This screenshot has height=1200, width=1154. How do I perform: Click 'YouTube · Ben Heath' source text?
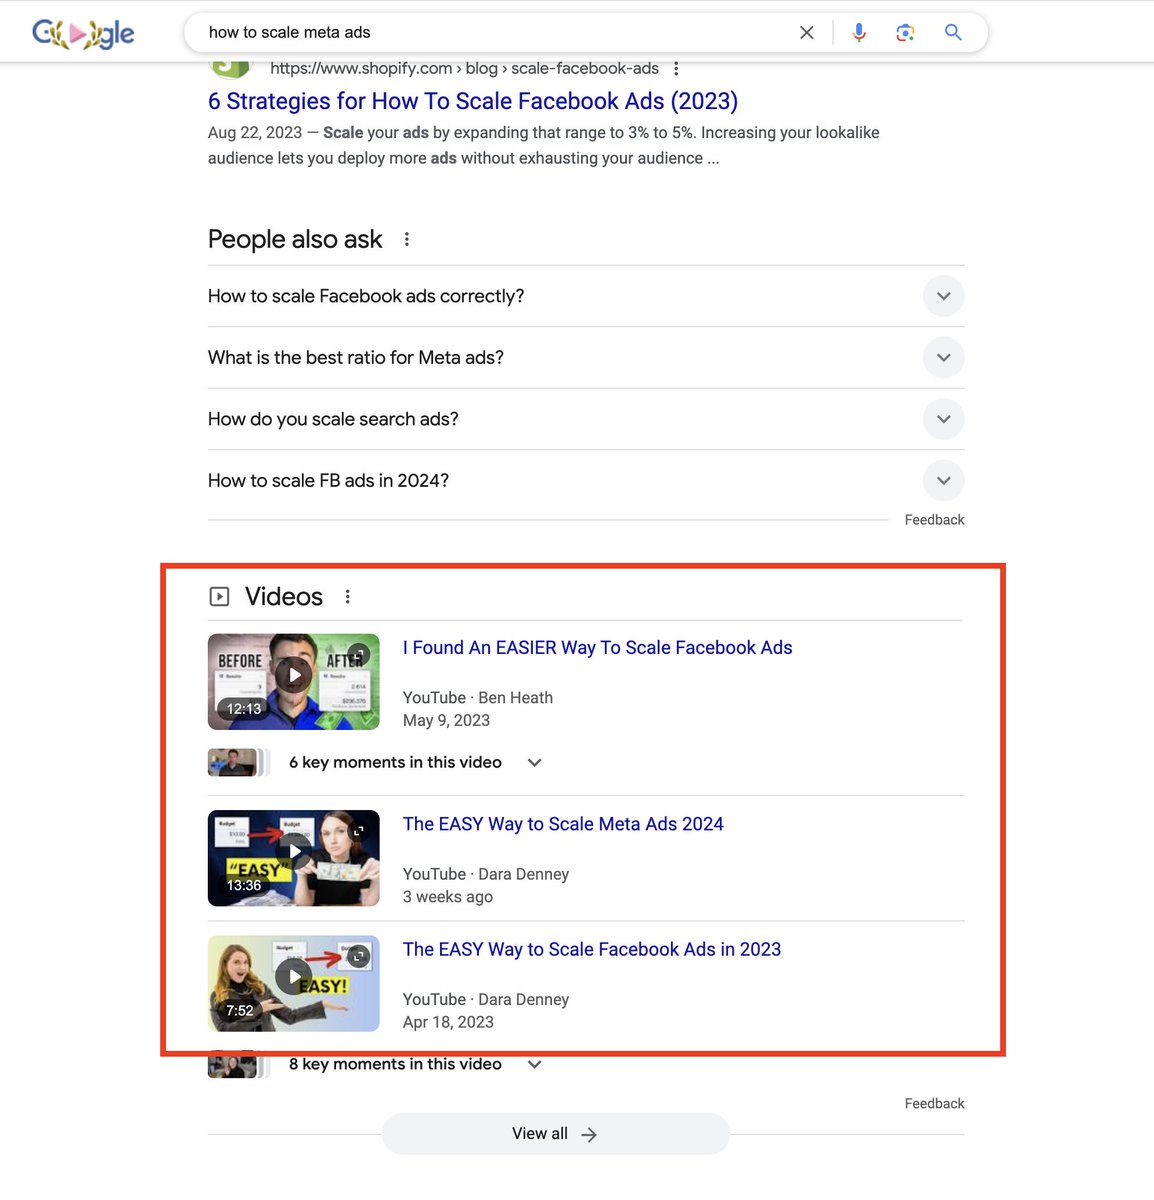tap(478, 698)
